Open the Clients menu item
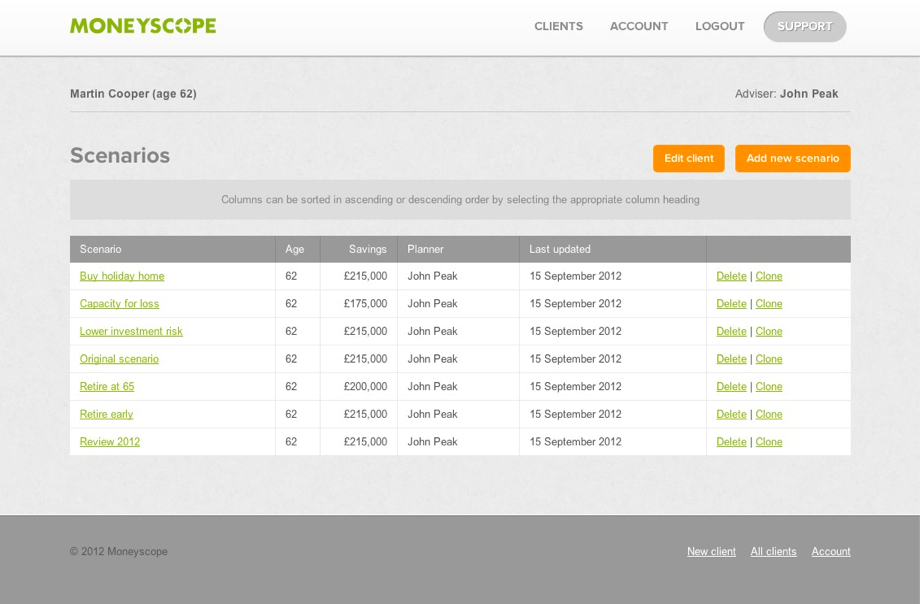This screenshot has width=920, height=604. (559, 26)
